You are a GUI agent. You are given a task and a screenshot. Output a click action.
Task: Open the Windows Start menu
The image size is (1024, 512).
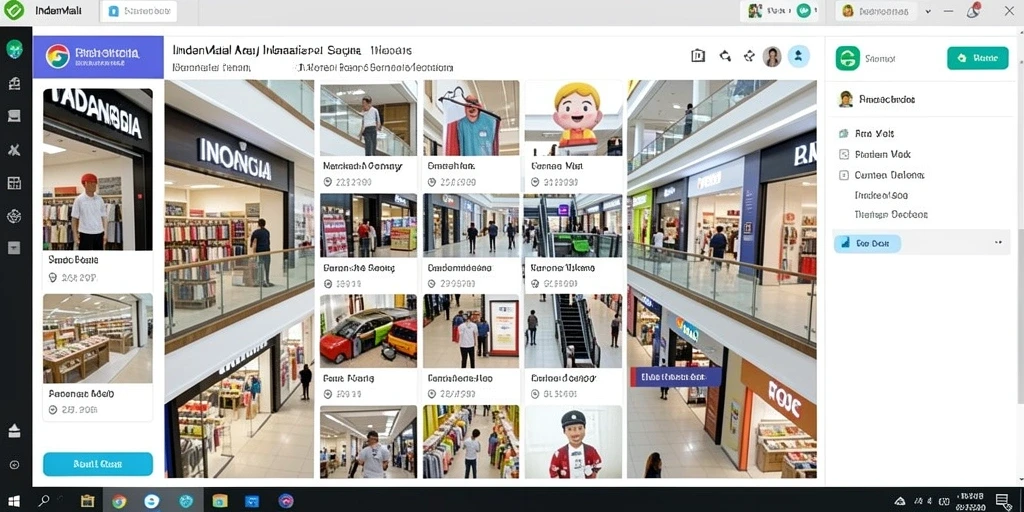(13, 501)
